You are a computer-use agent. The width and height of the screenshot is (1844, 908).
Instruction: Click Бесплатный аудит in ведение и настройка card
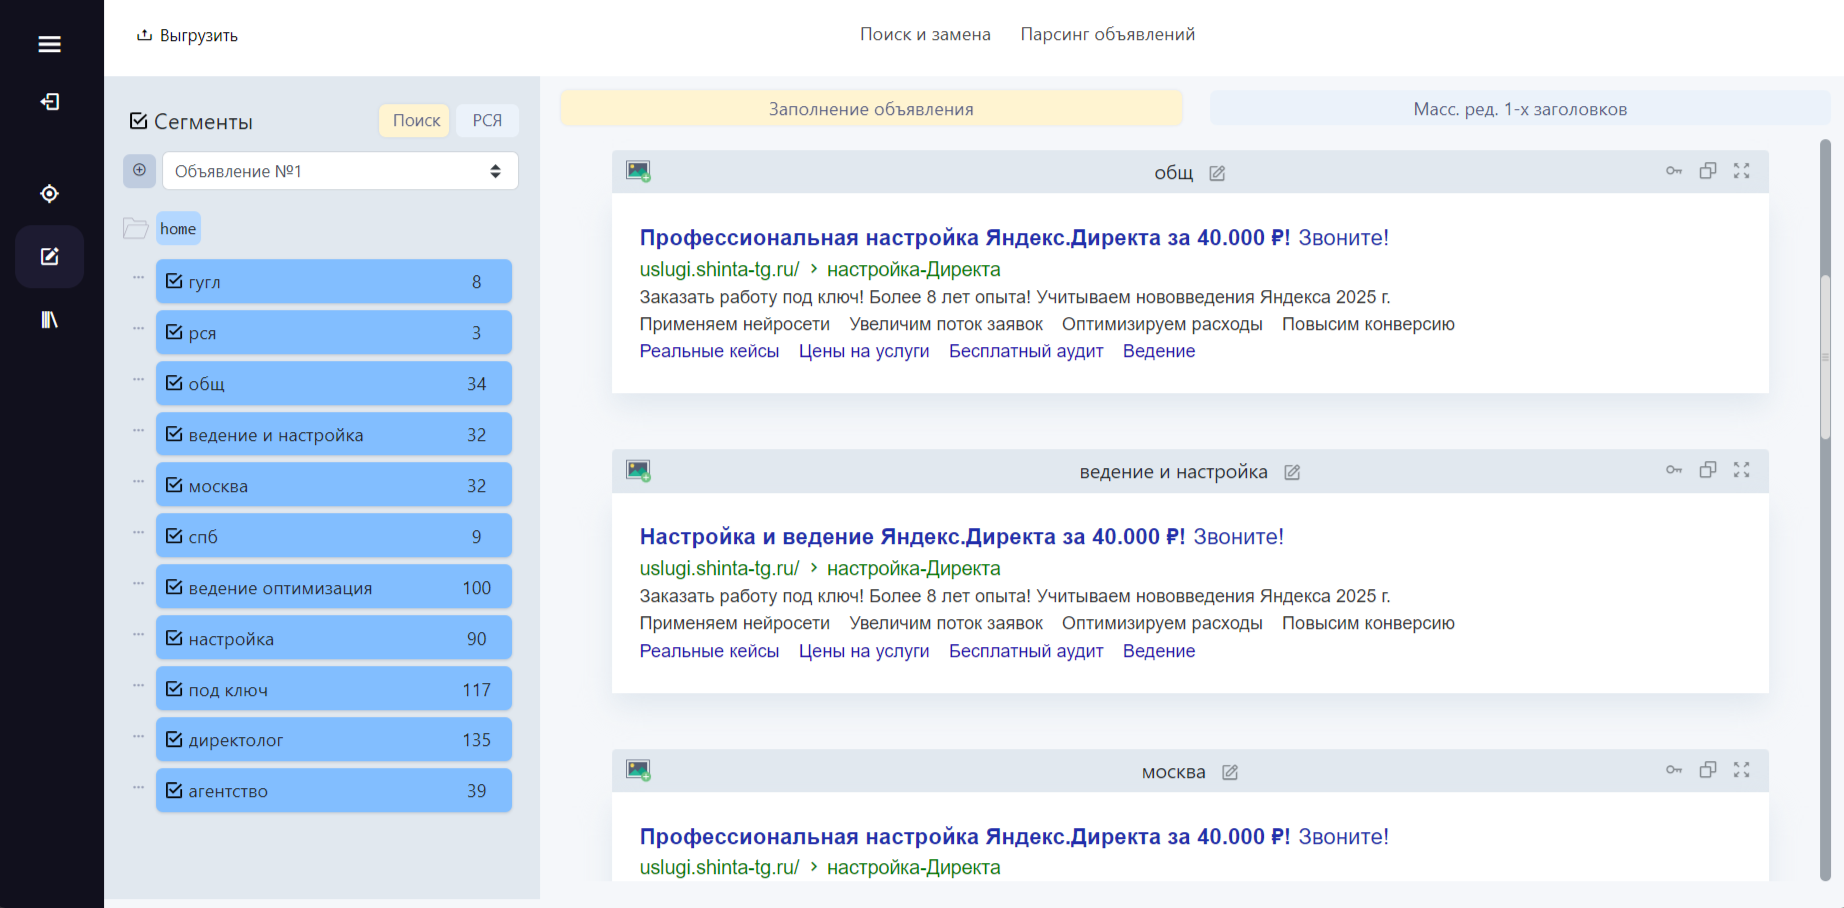pyautogui.click(x=1026, y=651)
